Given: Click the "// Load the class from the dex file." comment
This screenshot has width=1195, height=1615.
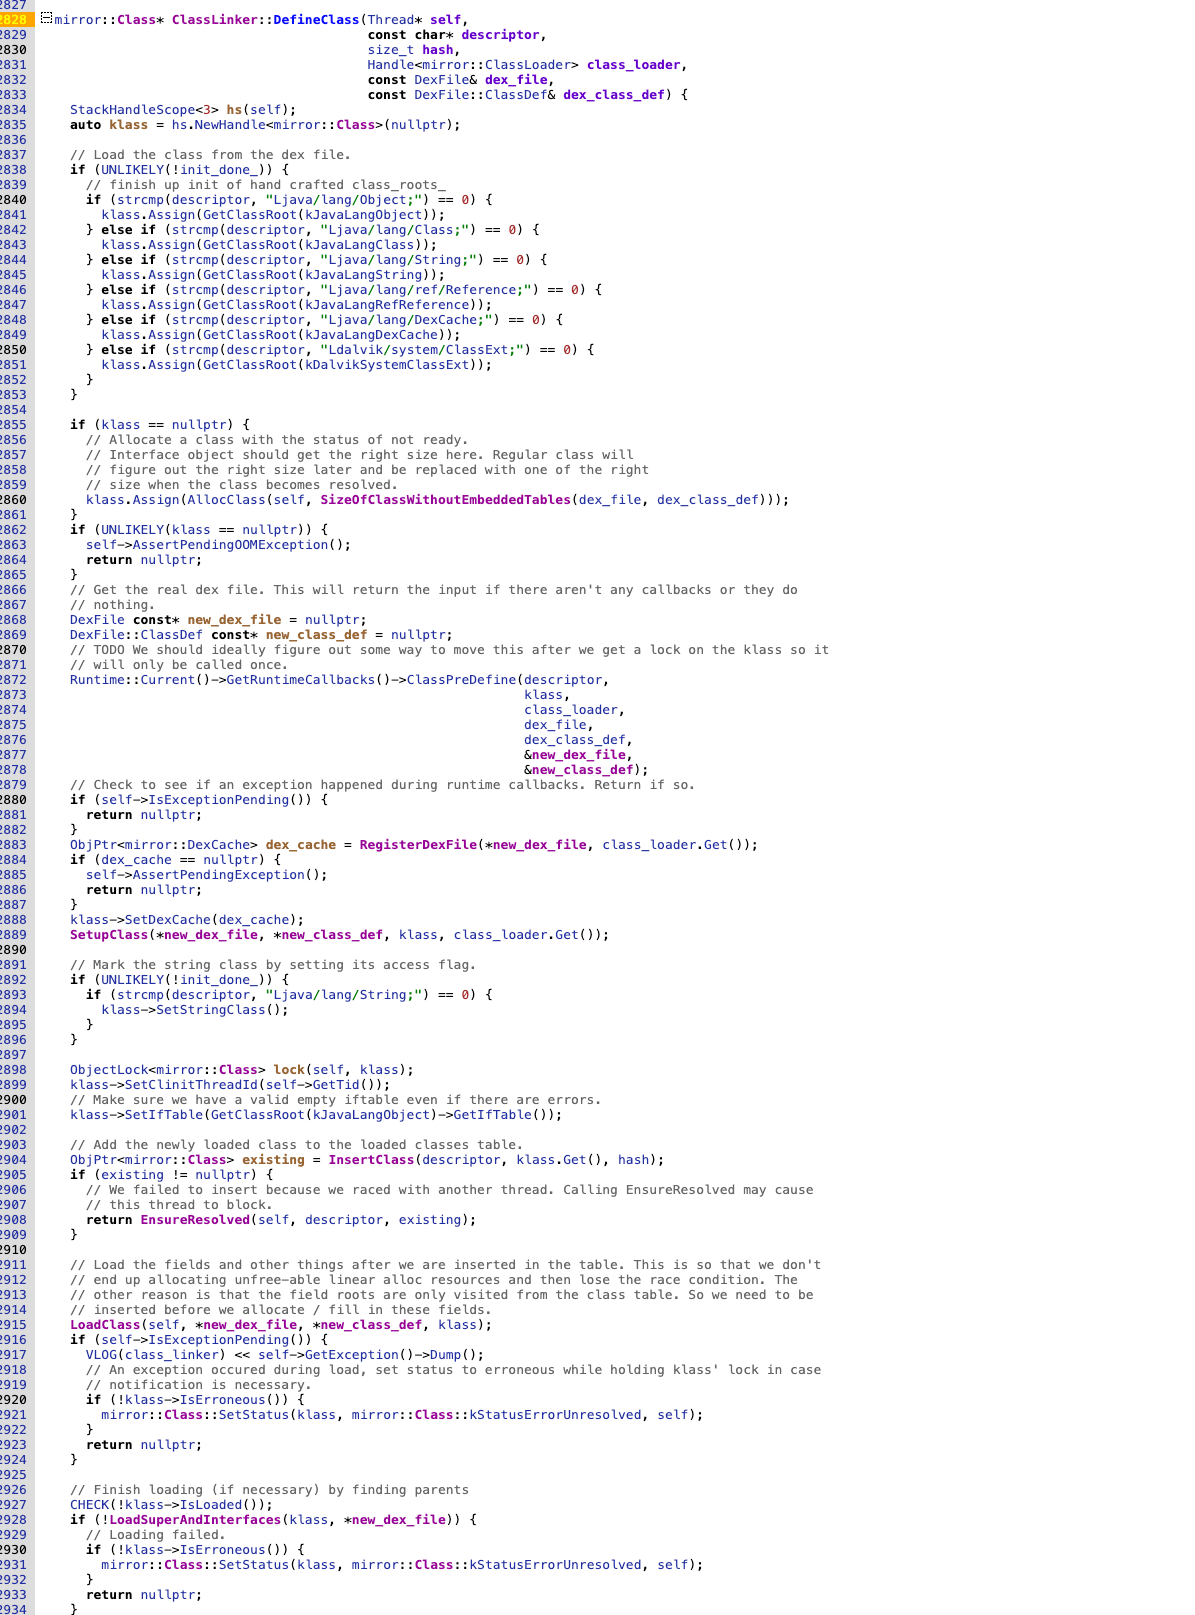Looking at the screenshot, I should 211,154.
